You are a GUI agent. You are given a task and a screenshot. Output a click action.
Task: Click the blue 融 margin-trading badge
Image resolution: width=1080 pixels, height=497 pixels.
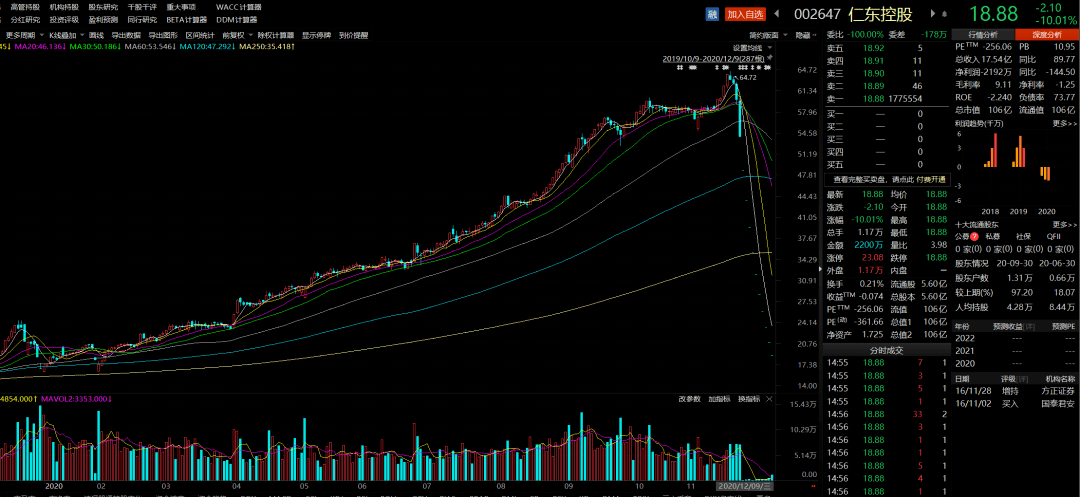[713, 13]
